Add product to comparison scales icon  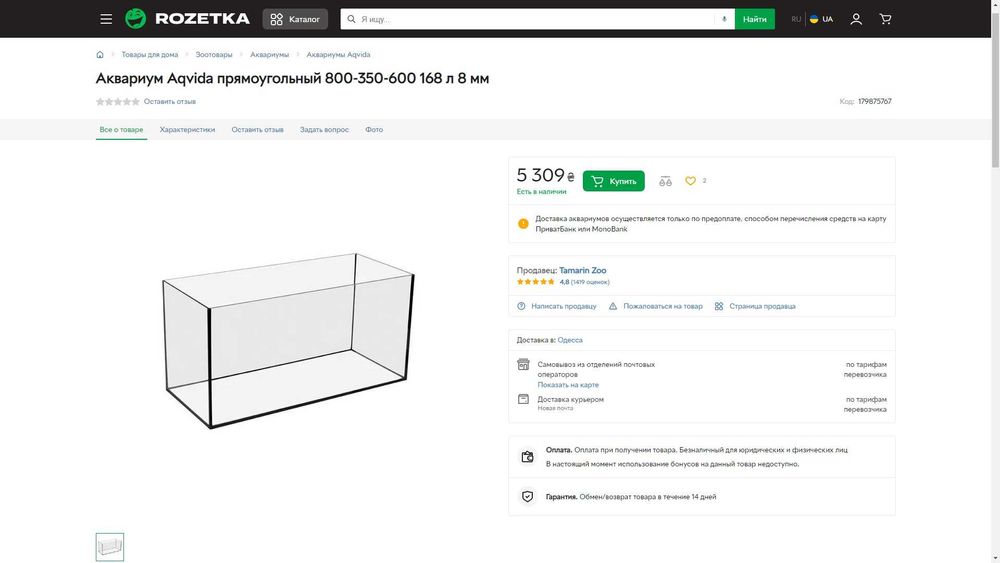click(x=666, y=181)
